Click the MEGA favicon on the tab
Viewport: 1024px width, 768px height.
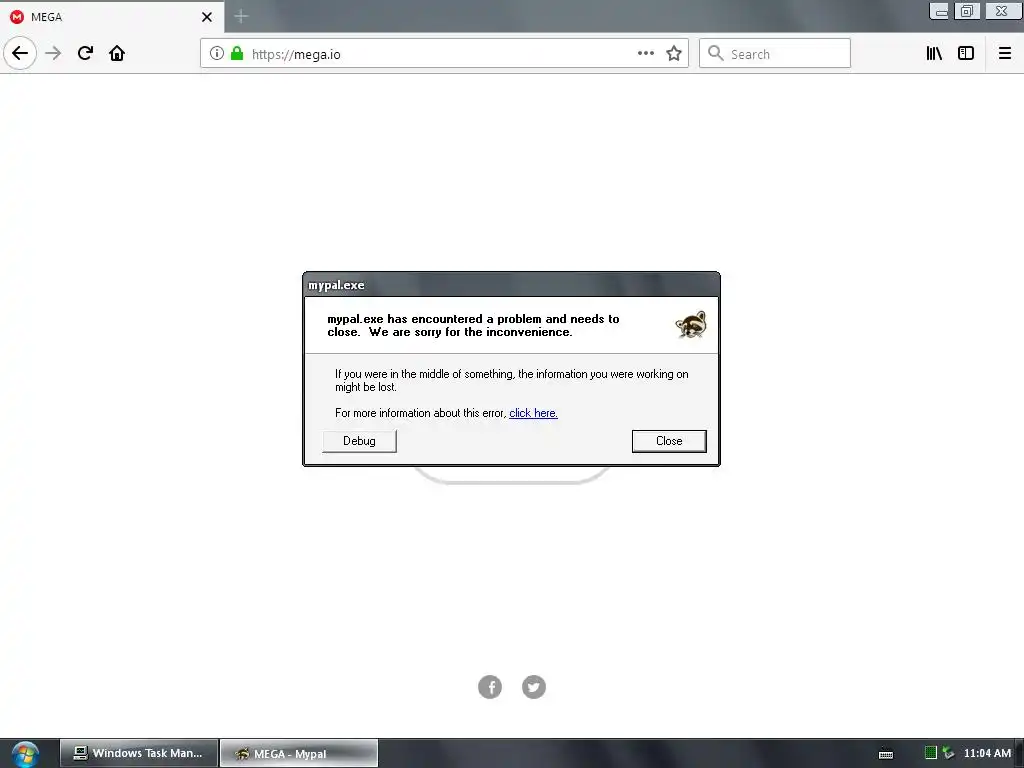[x=17, y=17]
